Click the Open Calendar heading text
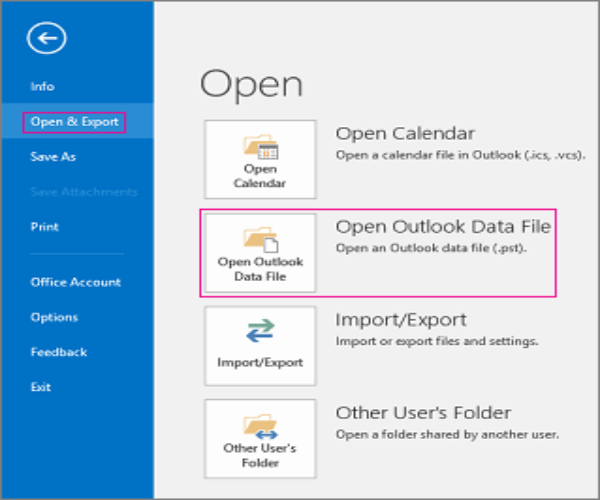600x500 pixels. (405, 134)
